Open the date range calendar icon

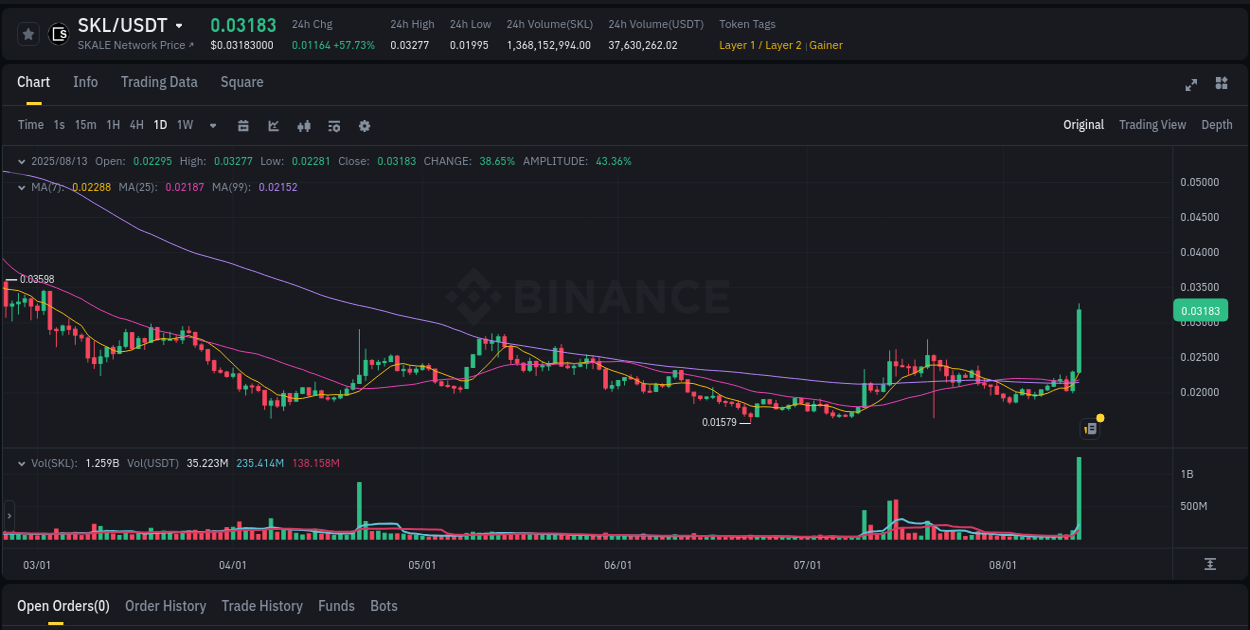click(x=243, y=125)
